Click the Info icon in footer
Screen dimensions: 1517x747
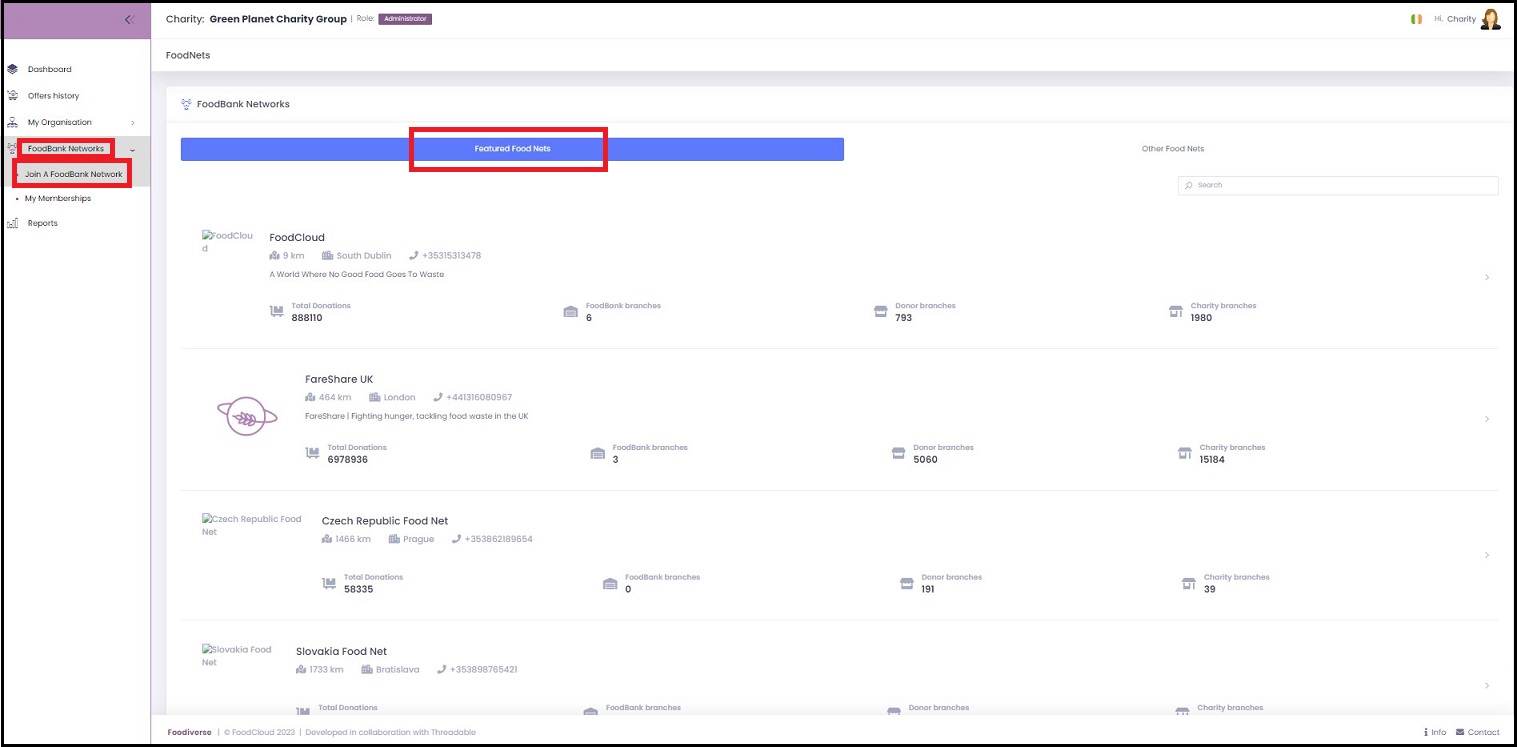(x=1425, y=733)
